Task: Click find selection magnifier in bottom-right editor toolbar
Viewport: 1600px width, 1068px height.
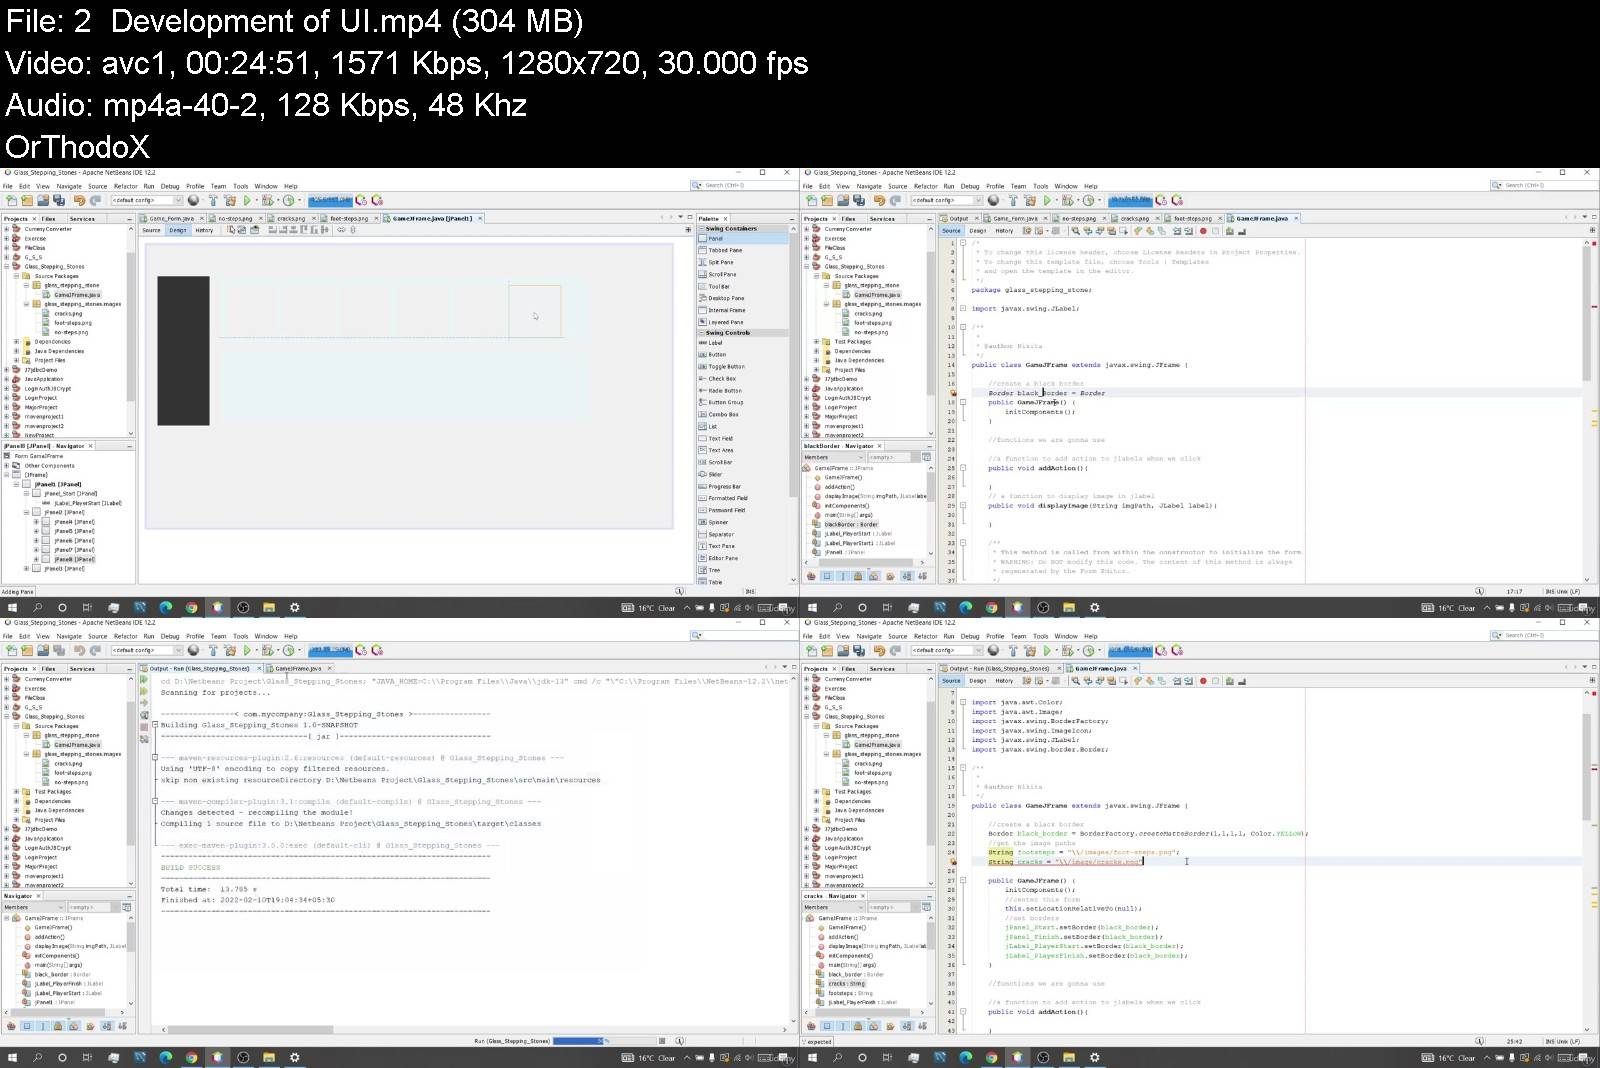Action: (x=1075, y=681)
